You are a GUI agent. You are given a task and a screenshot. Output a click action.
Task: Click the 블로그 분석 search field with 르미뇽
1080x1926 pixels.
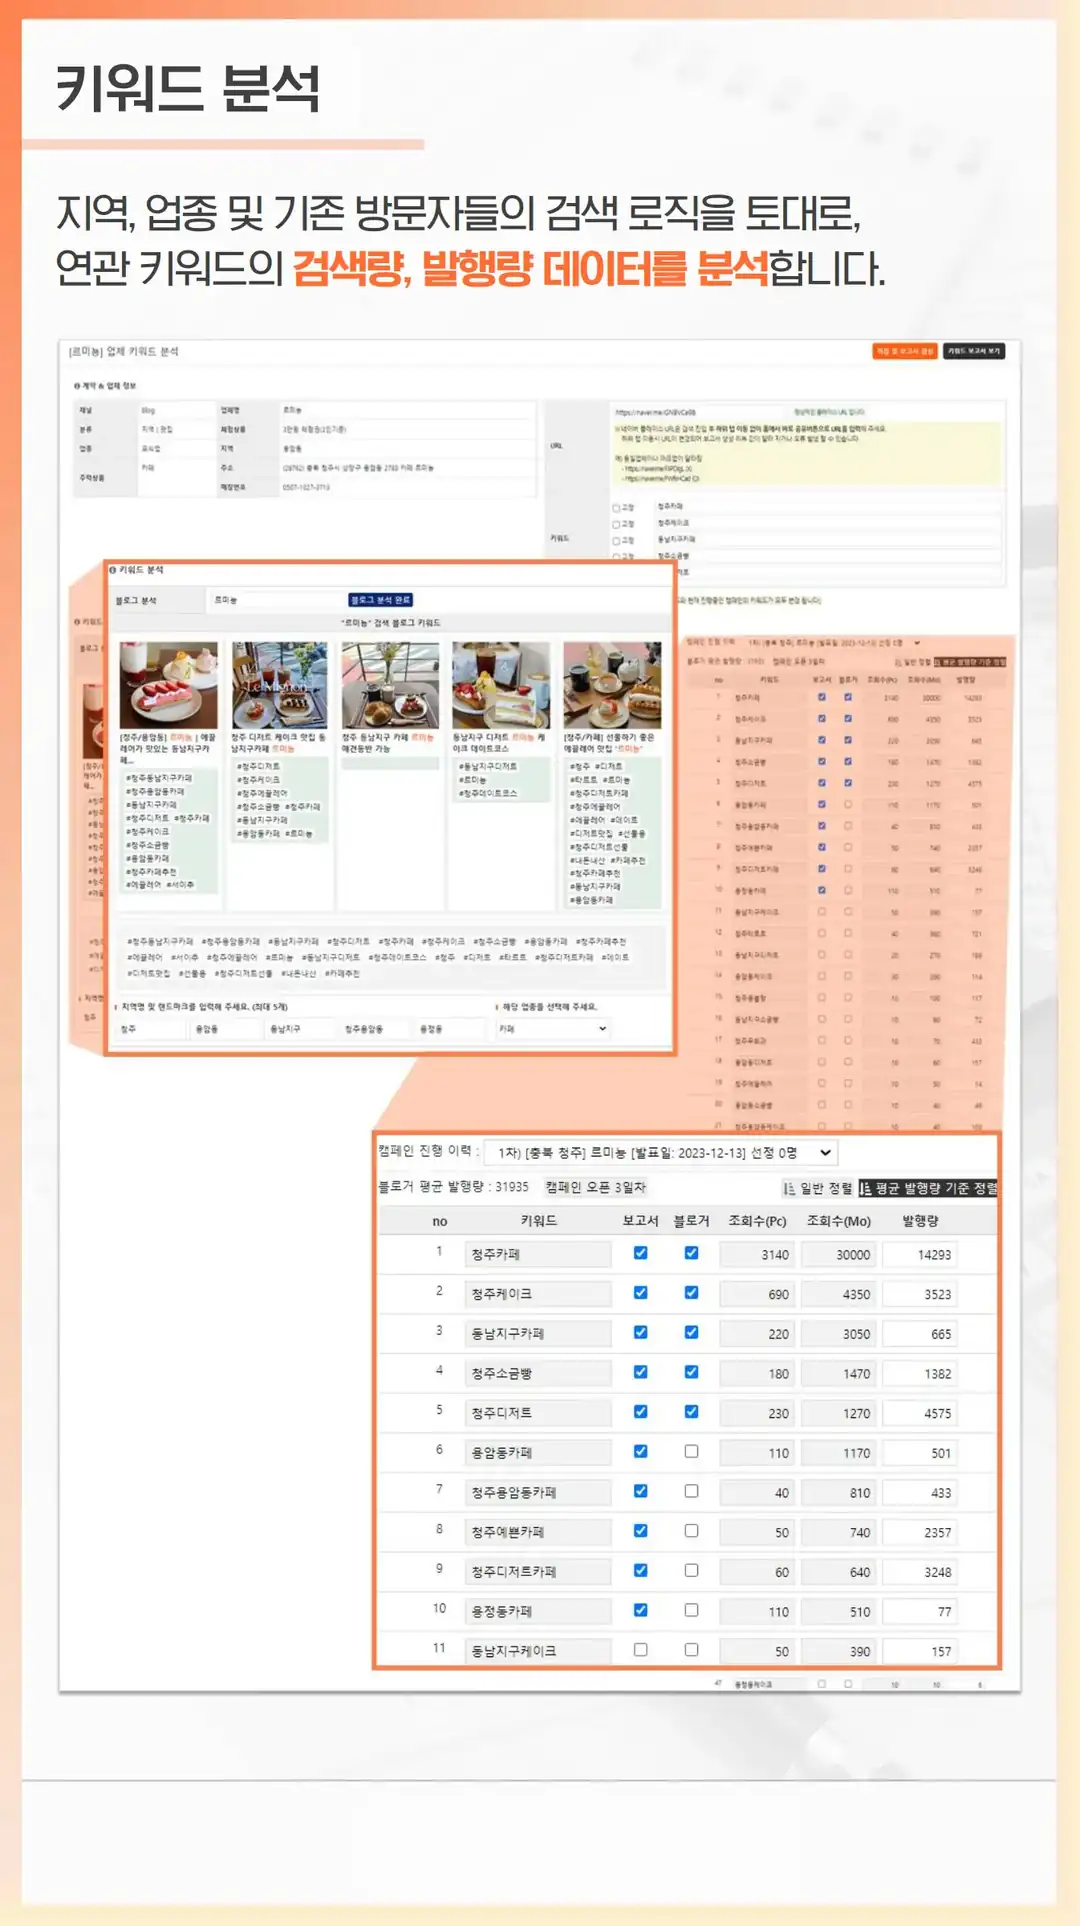[x=275, y=600]
